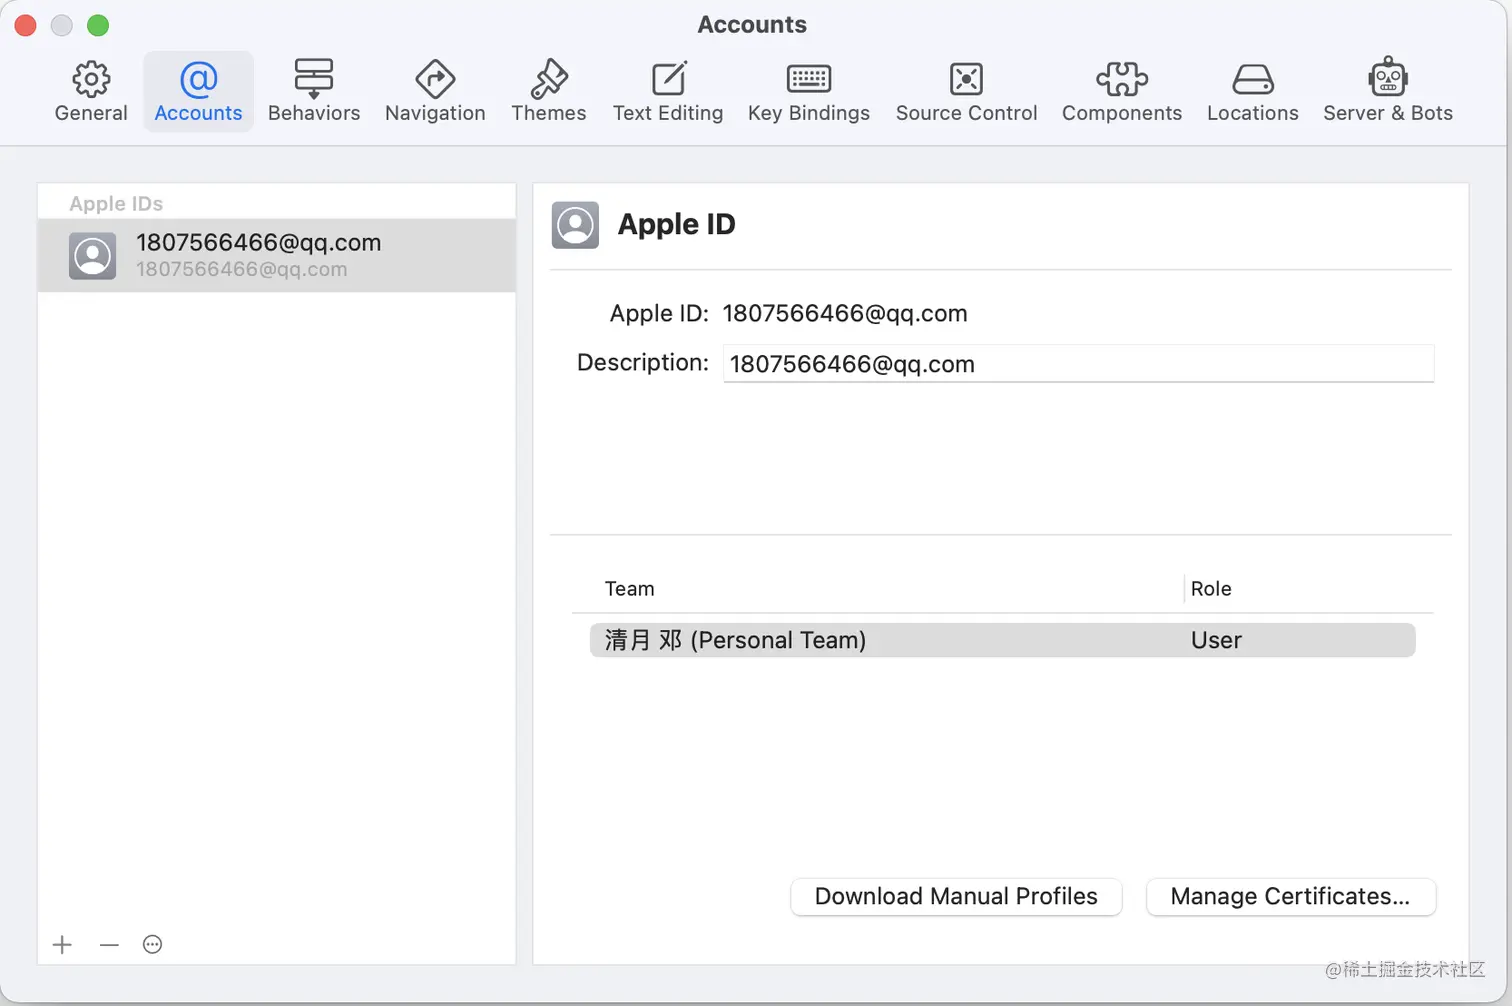Select the Personal Team row
Image resolution: width=1512 pixels, height=1006 pixels.
[1002, 640]
